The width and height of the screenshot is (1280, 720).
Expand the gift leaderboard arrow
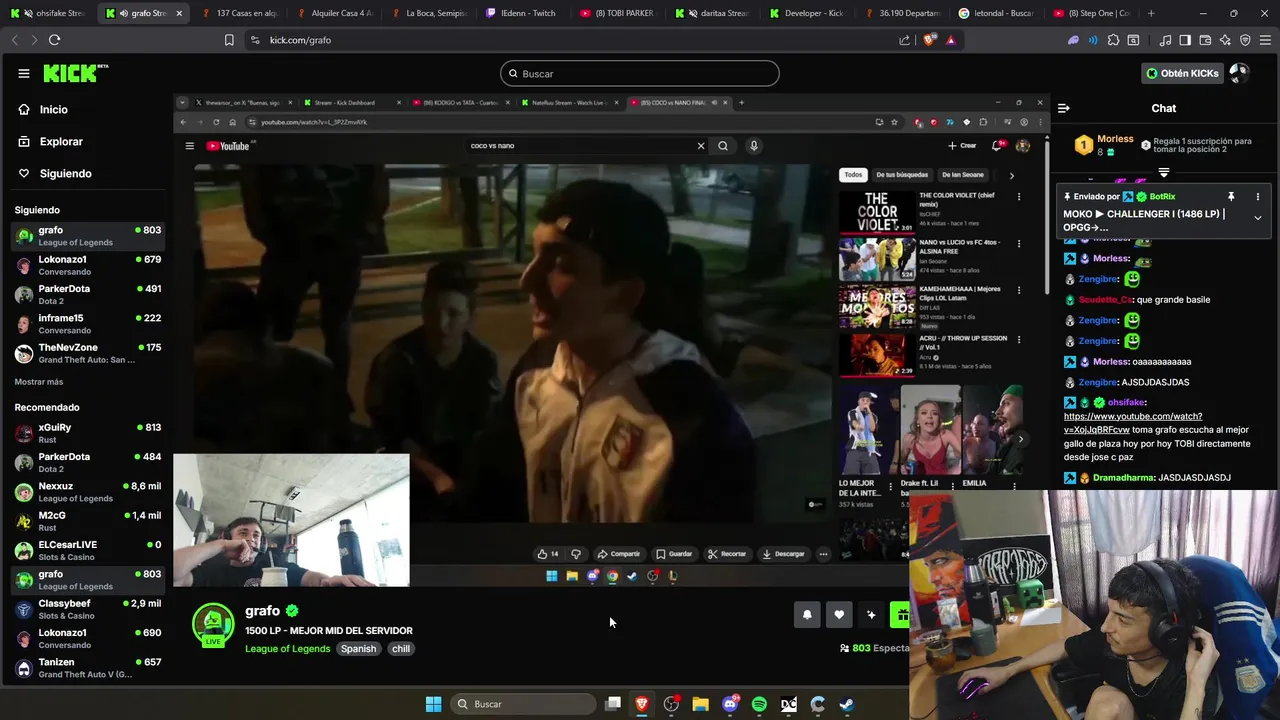coord(1163,173)
